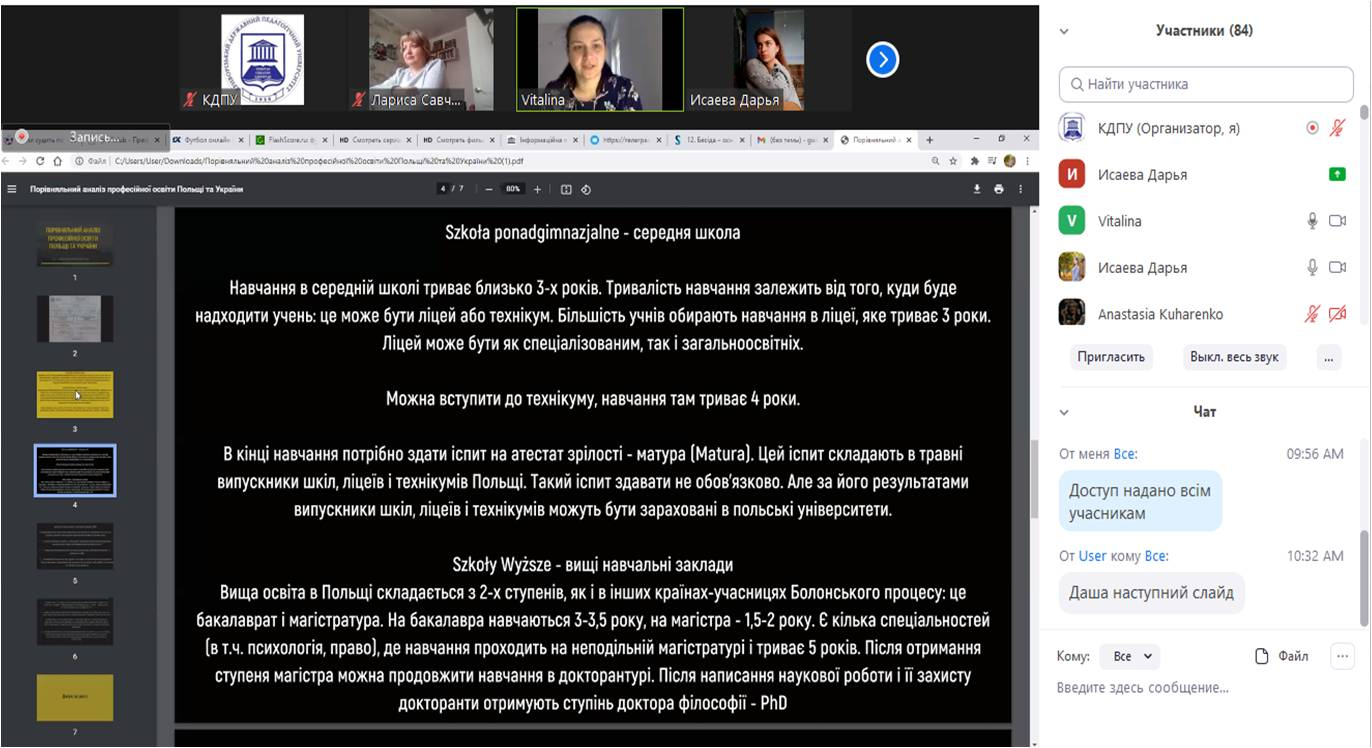Click Исаева Дарья's green screen share icon
This screenshot has width=1372, height=748.
tap(1337, 174)
